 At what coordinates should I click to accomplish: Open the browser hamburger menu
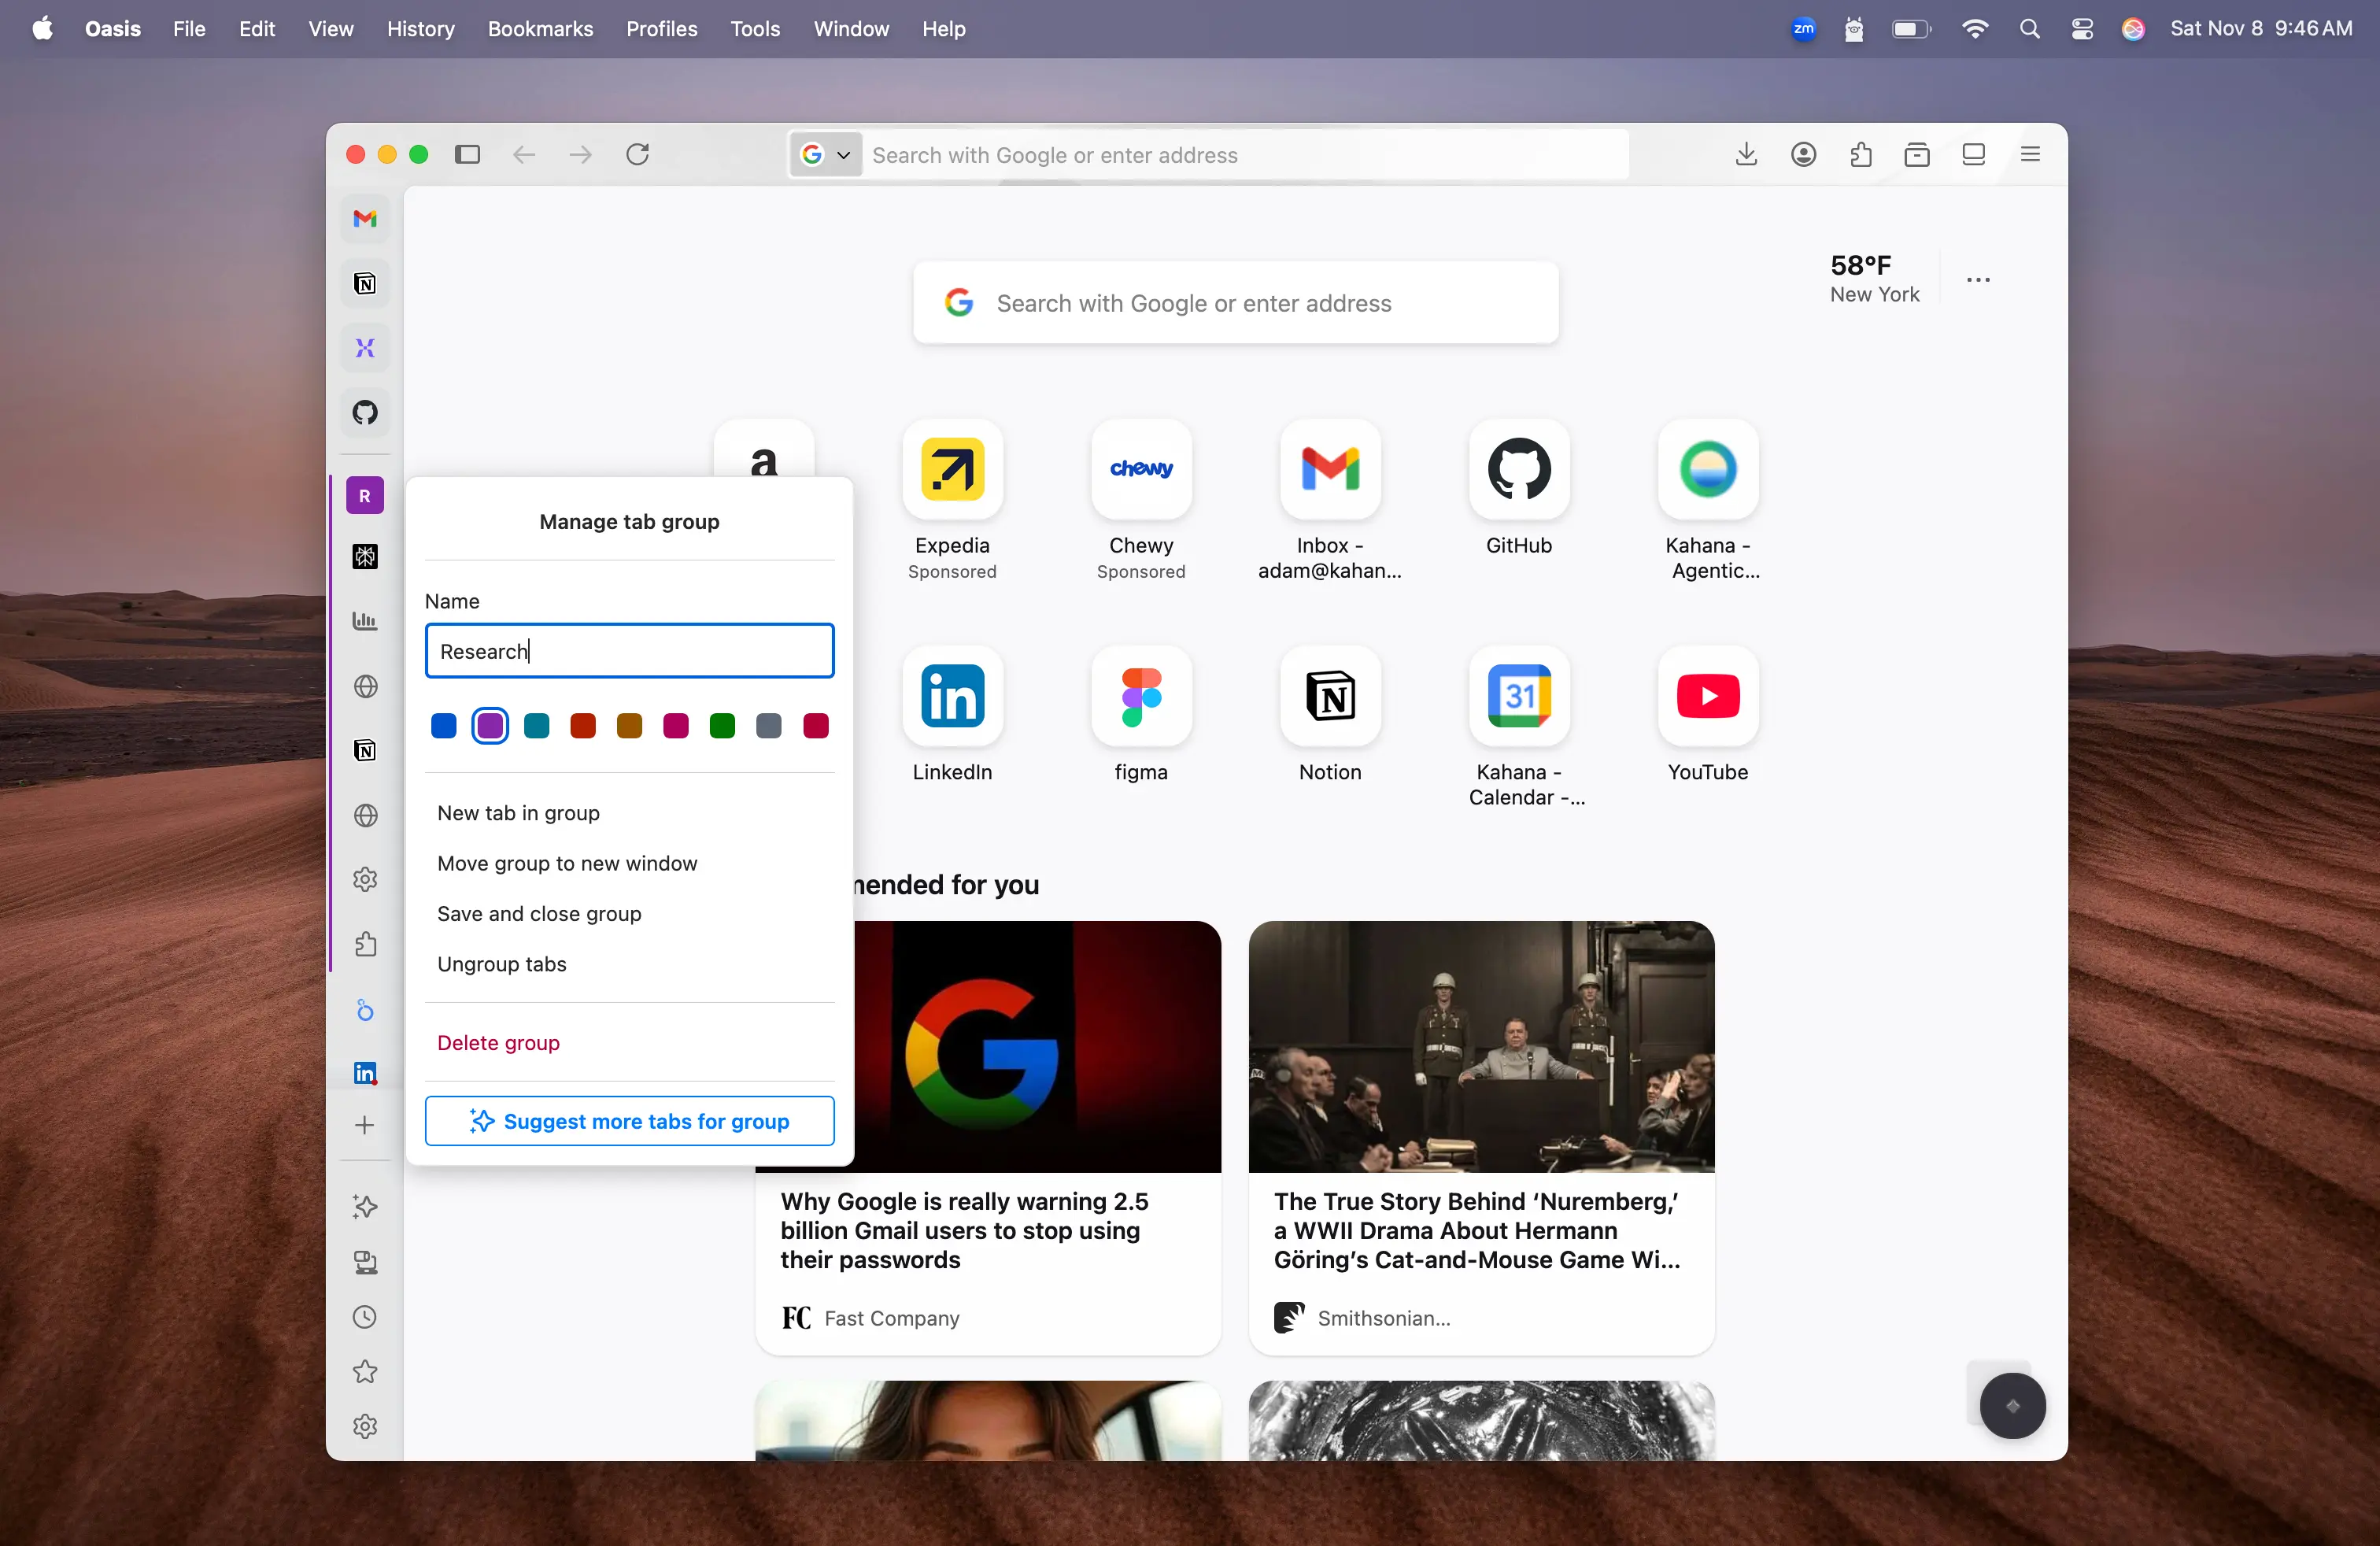(2030, 154)
